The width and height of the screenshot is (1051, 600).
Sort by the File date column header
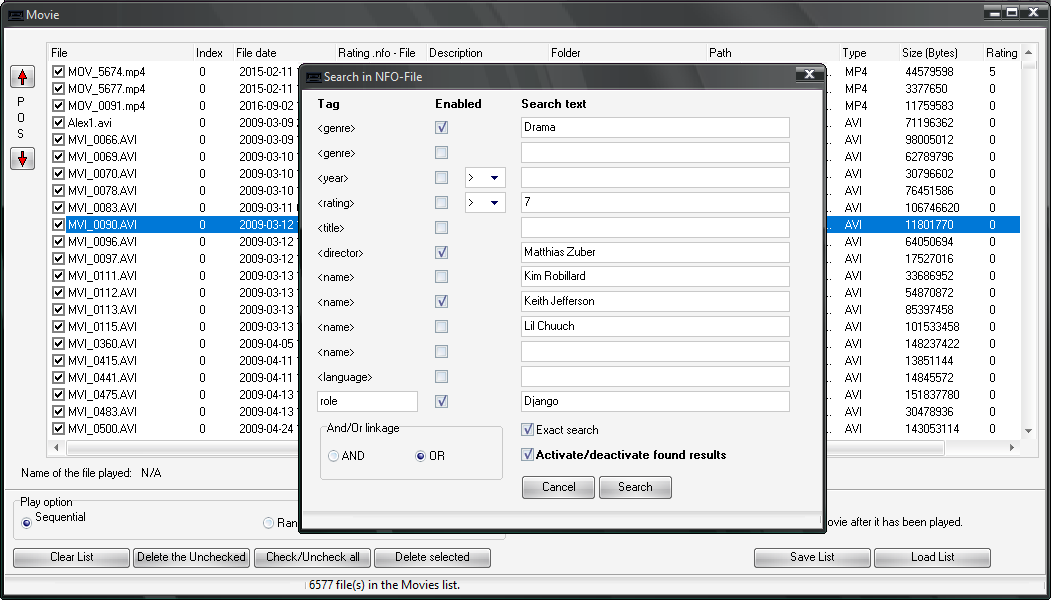pyautogui.click(x=284, y=53)
